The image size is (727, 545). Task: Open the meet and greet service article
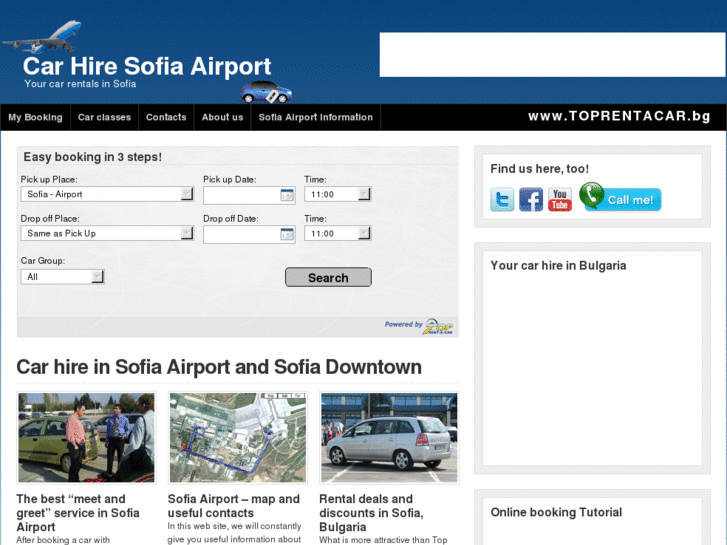pos(78,513)
